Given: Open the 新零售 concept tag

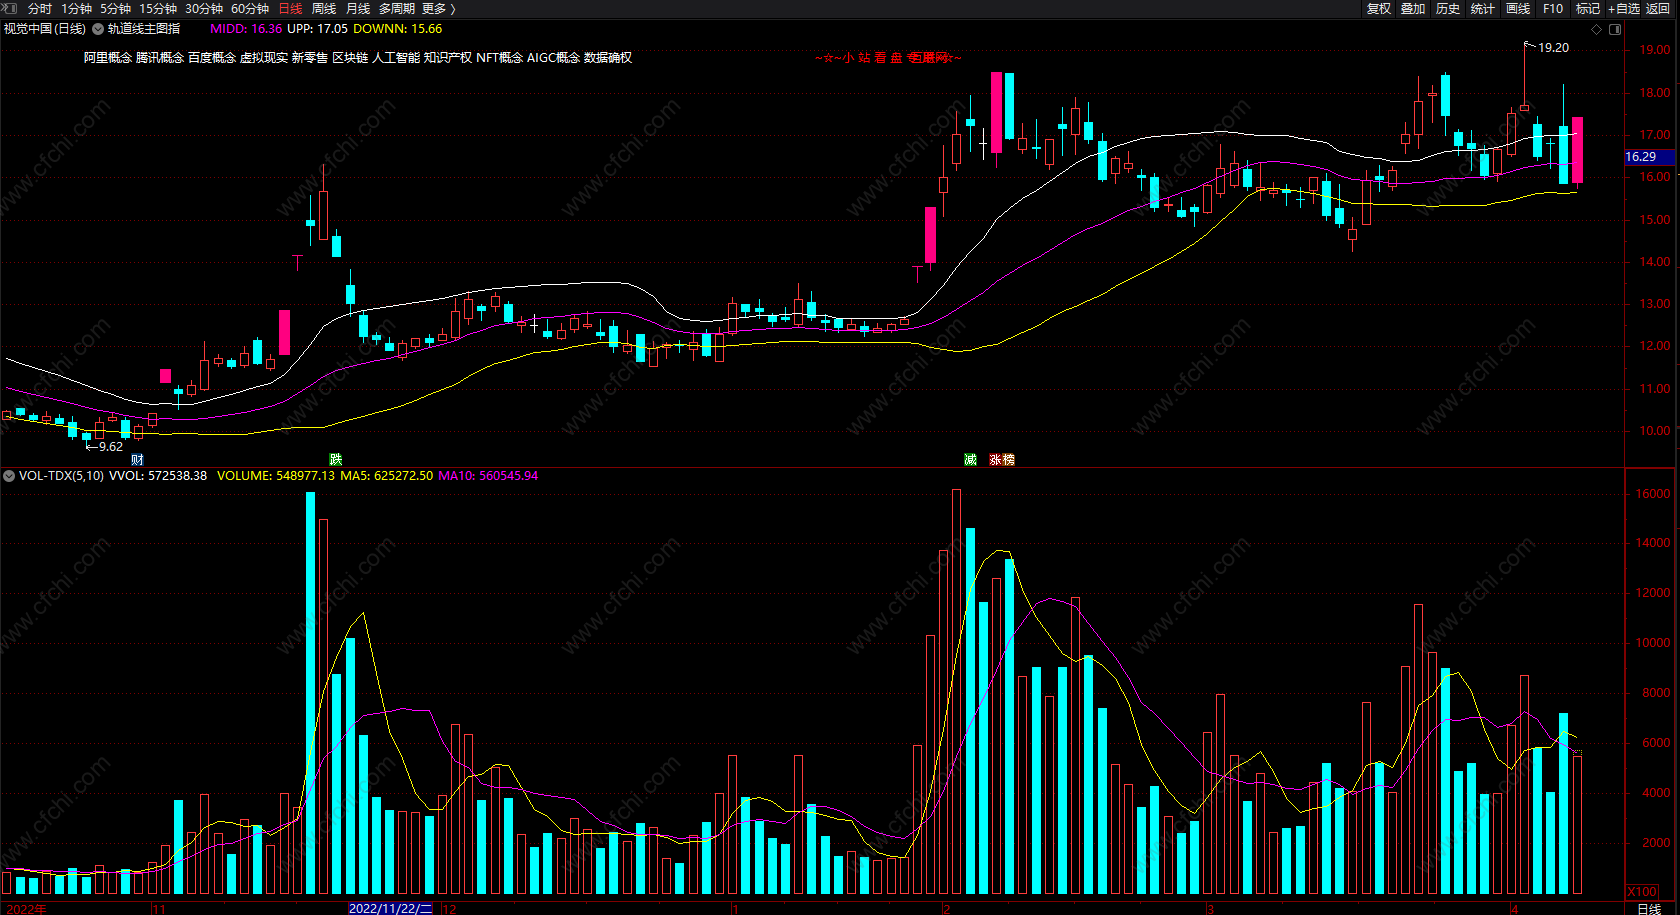Looking at the screenshot, I should 310,58.
